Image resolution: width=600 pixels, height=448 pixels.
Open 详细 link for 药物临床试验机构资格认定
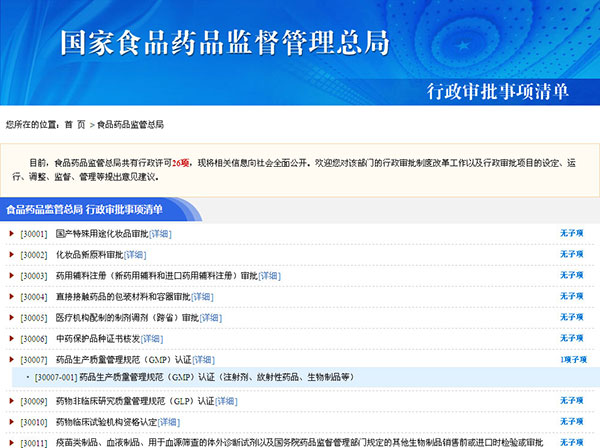[x=169, y=422]
